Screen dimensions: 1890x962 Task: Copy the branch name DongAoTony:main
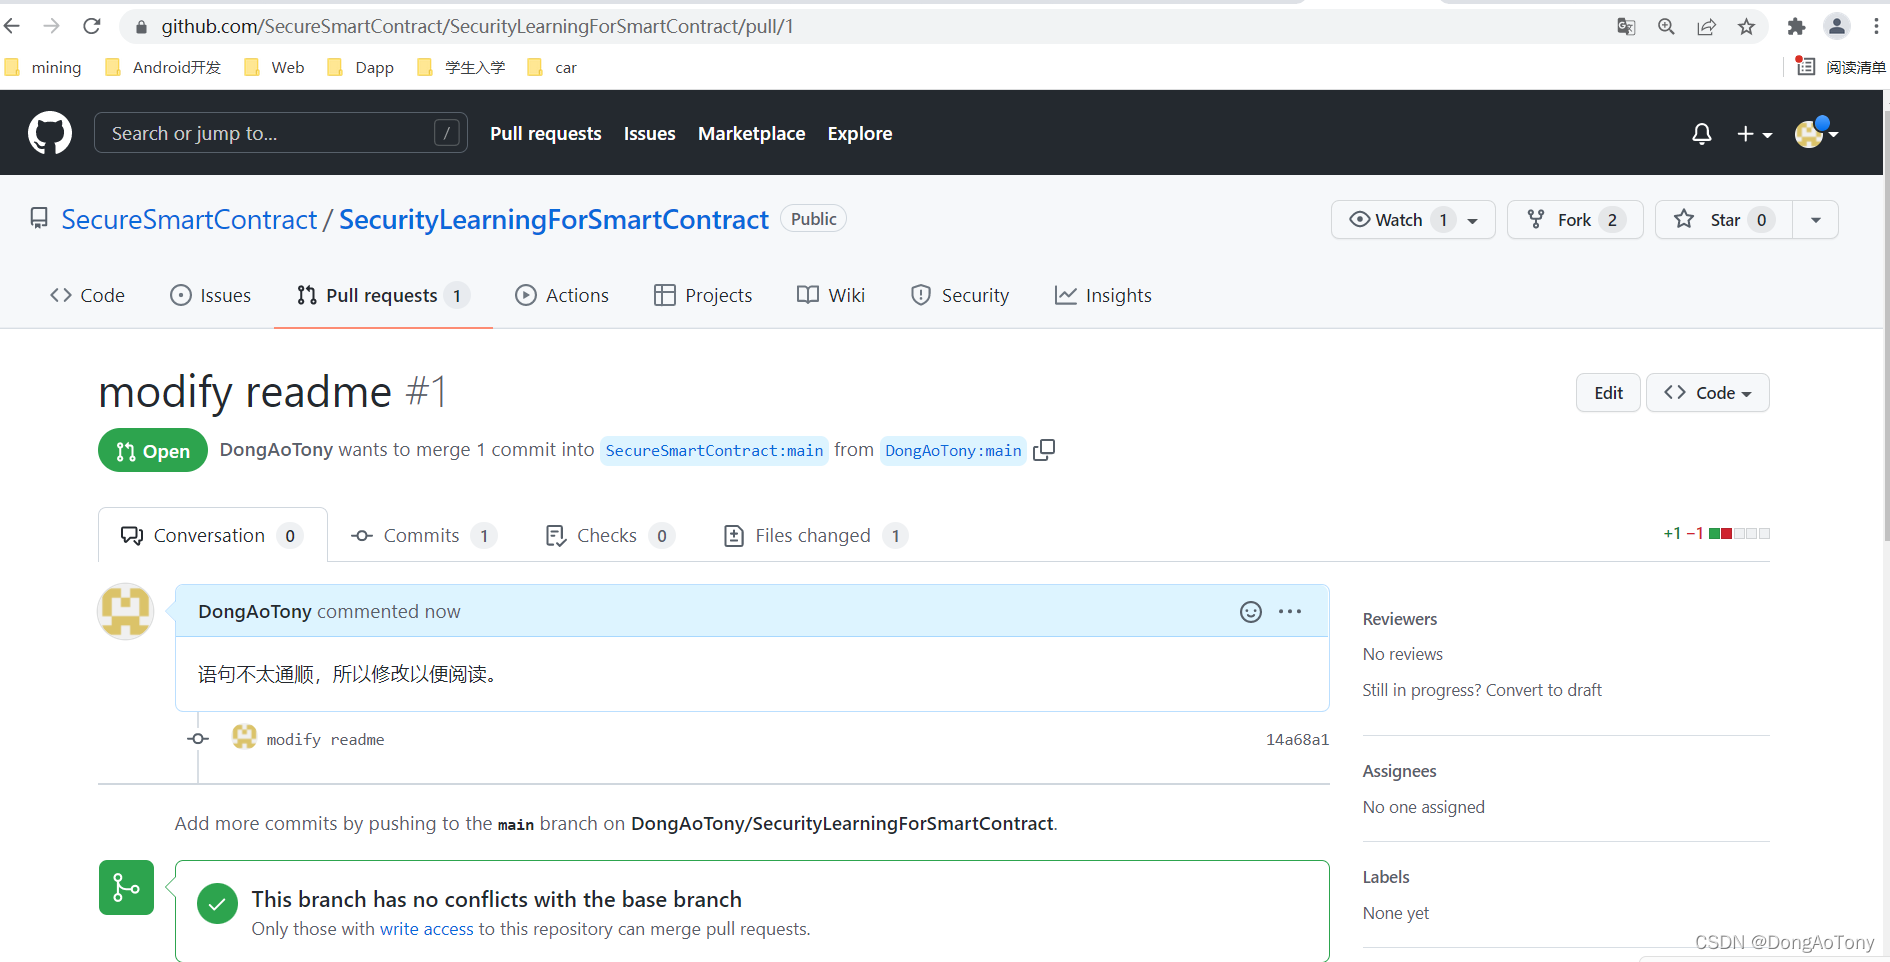[x=1044, y=450]
